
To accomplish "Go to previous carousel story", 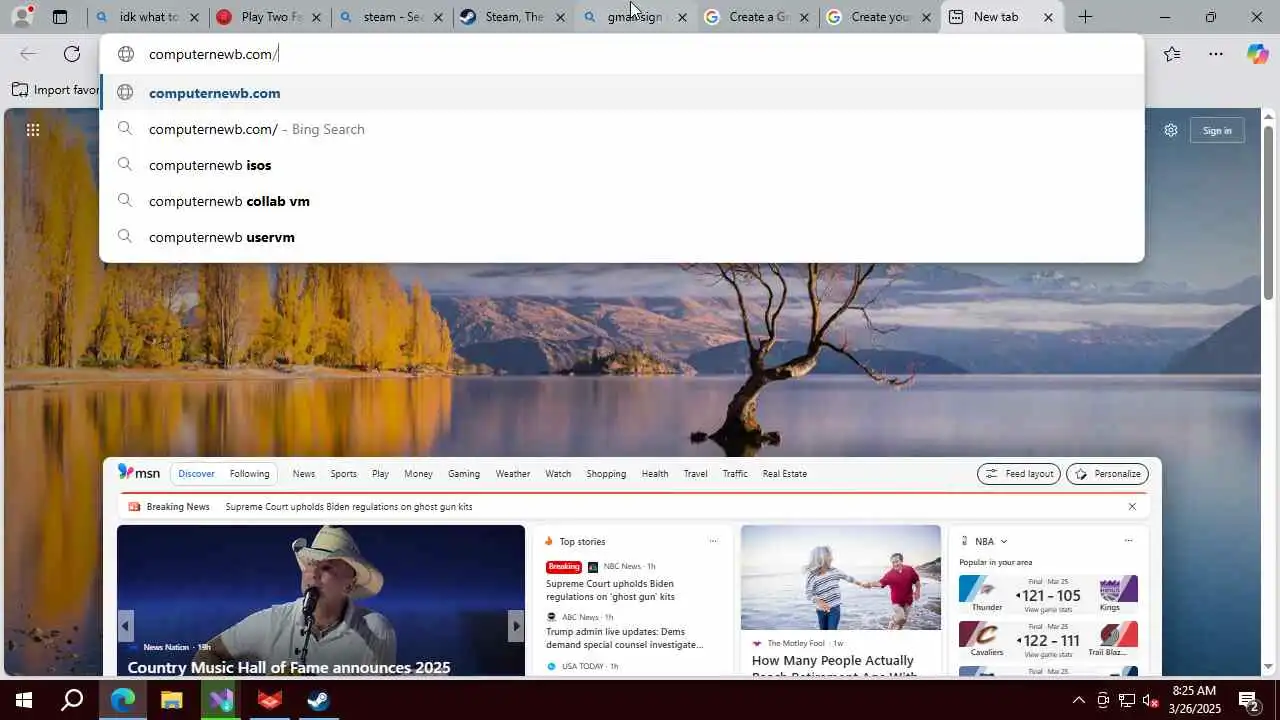I will (x=125, y=626).
